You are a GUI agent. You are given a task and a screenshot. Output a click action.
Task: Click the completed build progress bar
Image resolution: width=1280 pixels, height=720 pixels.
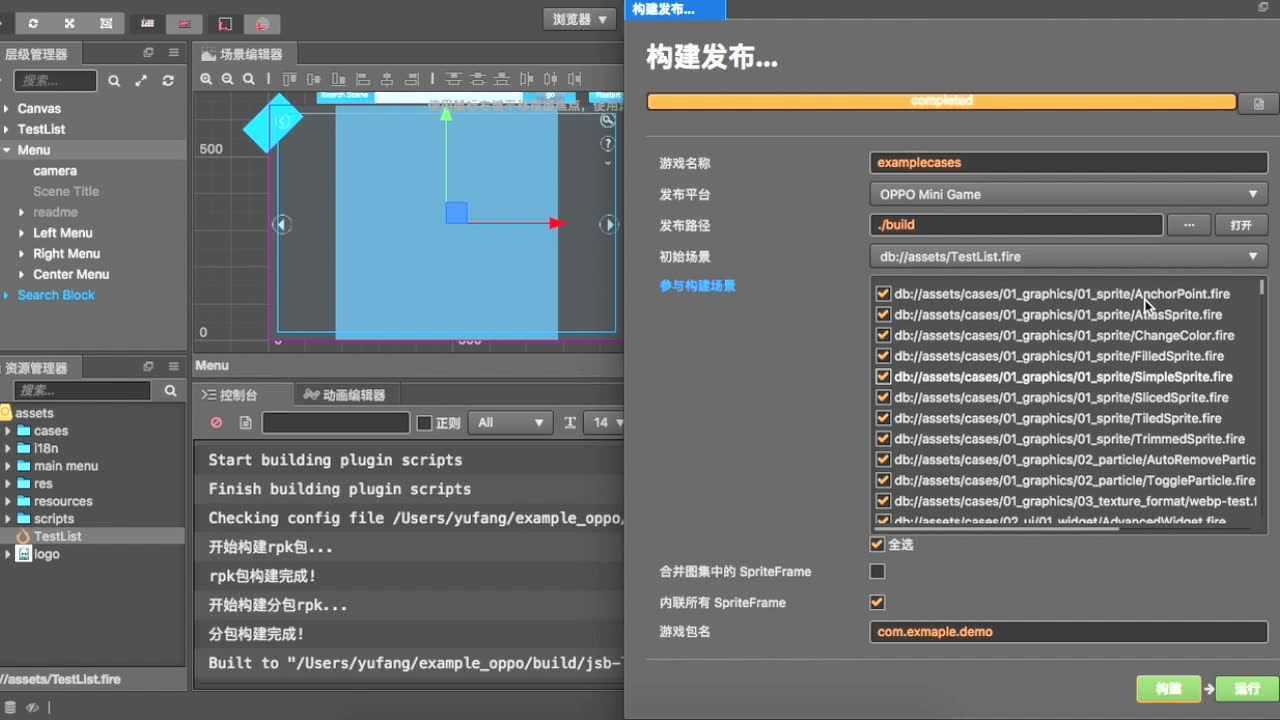click(941, 101)
